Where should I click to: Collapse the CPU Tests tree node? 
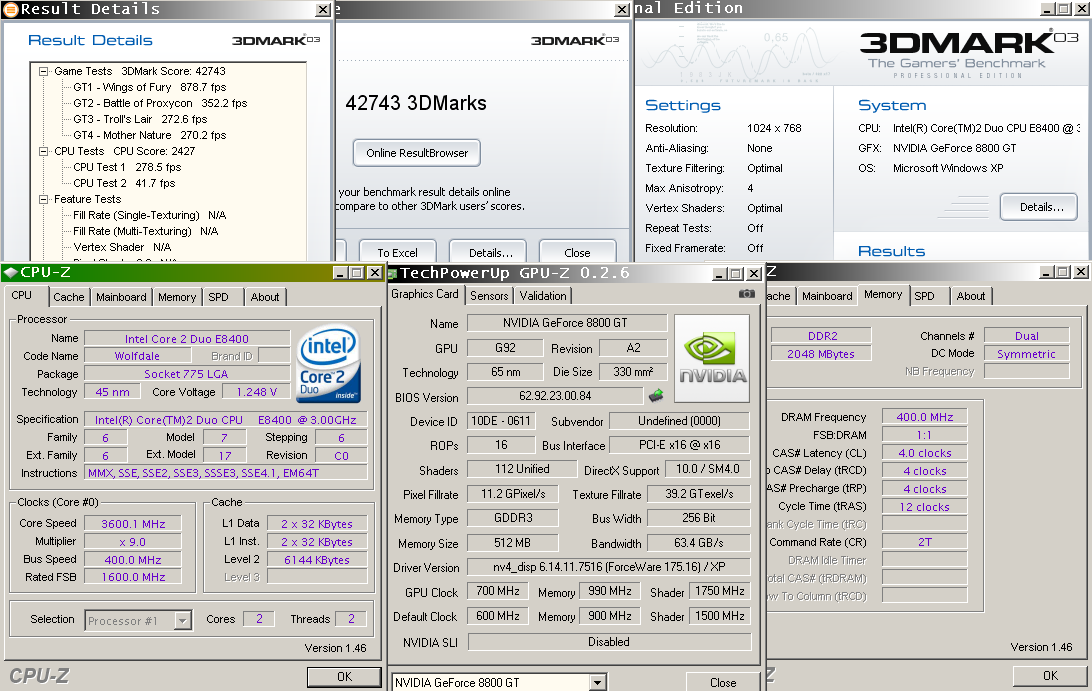click(x=44, y=151)
